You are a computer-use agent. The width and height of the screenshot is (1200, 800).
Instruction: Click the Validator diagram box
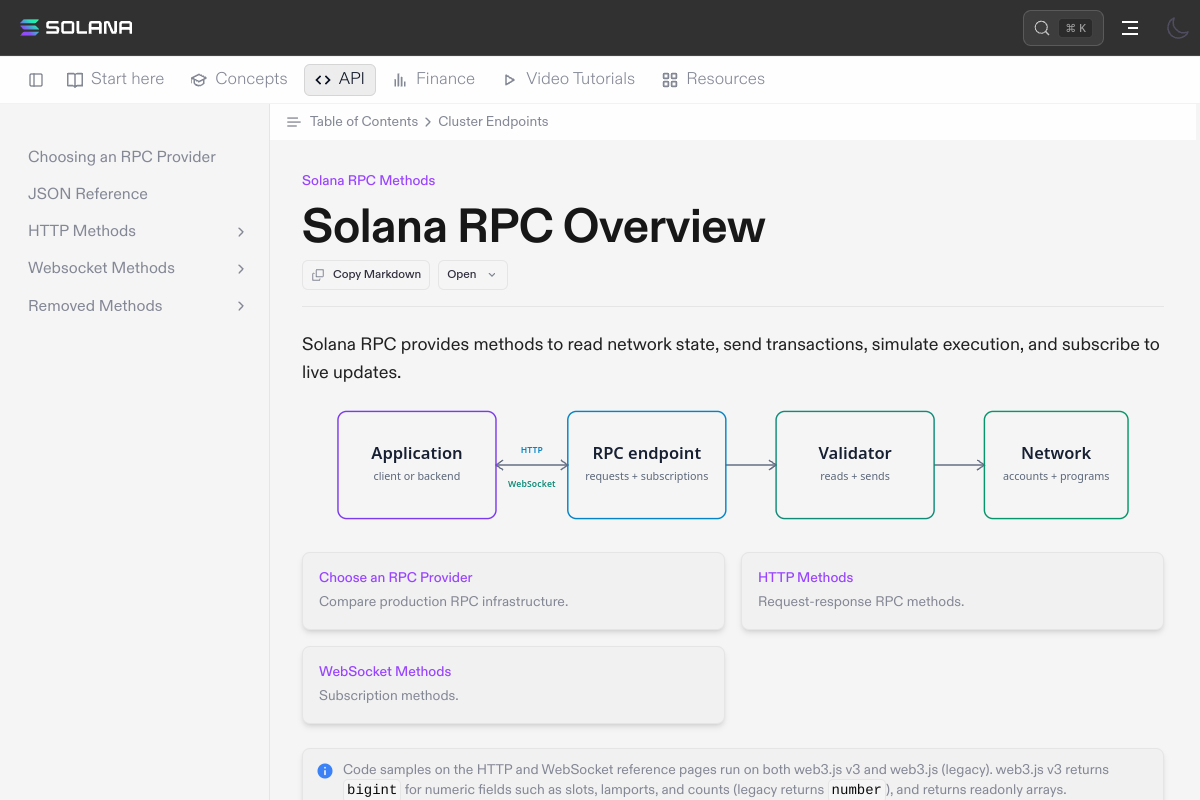point(855,465)
